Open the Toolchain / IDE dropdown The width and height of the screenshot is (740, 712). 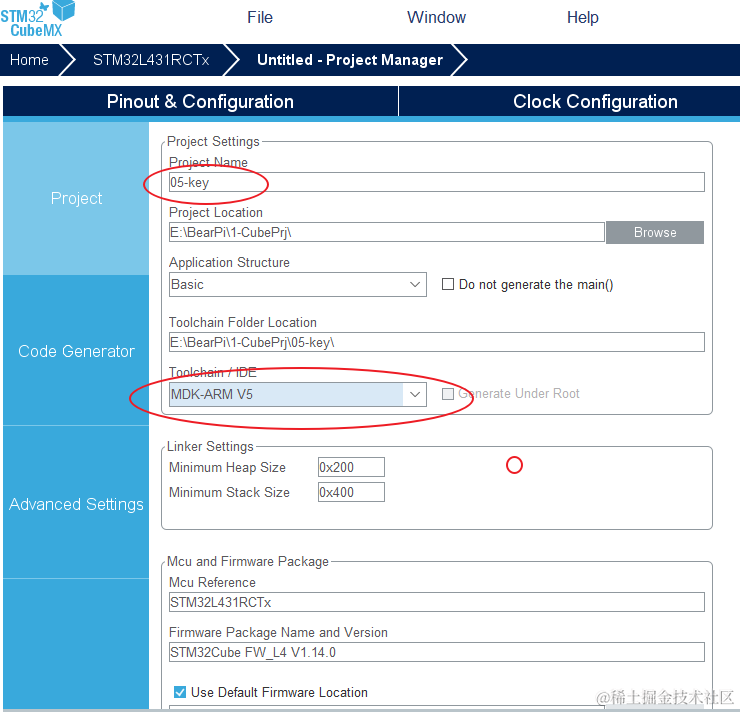[298, 394]
